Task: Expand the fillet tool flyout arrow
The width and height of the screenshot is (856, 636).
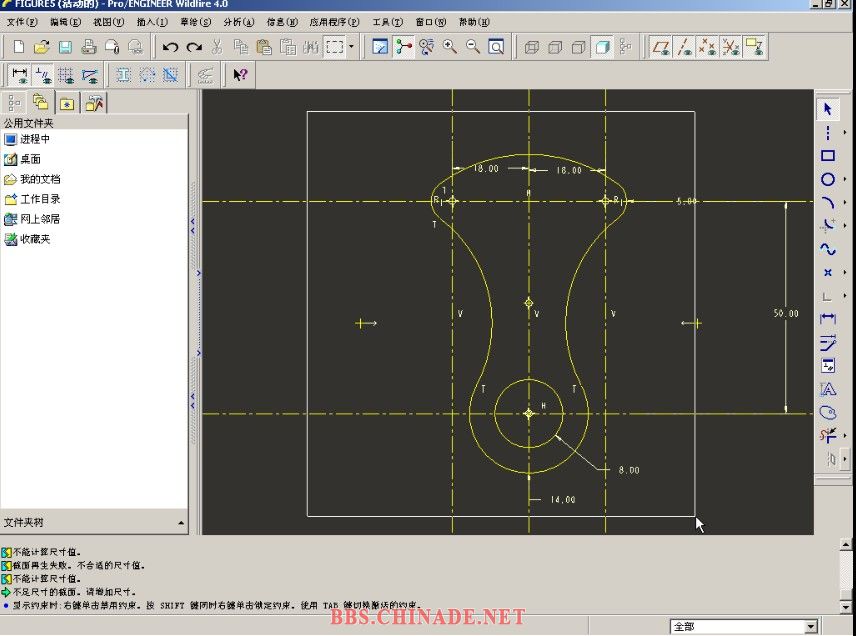Action: pos(845,225)
